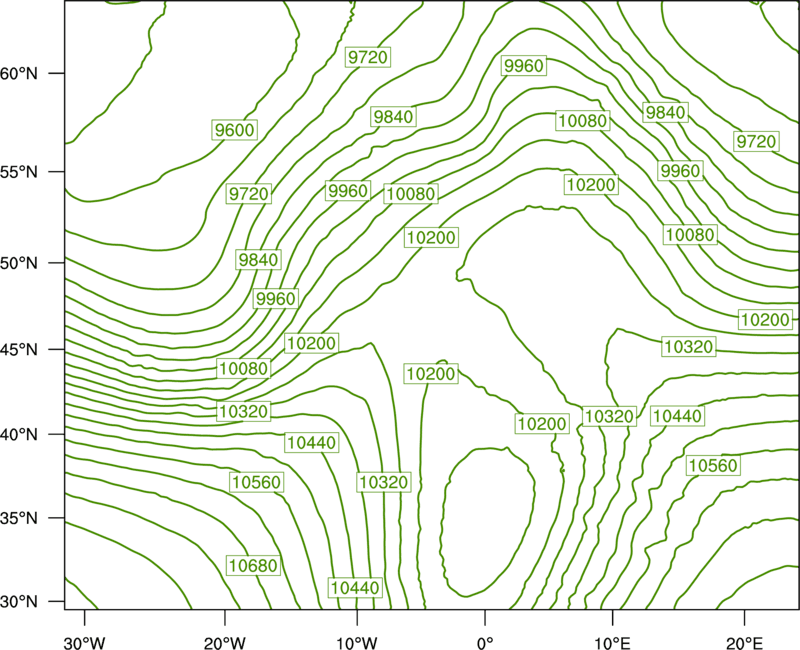Select the 10680 contour label
The width and height of the screenshot is (800, 650).
point(254,565)
